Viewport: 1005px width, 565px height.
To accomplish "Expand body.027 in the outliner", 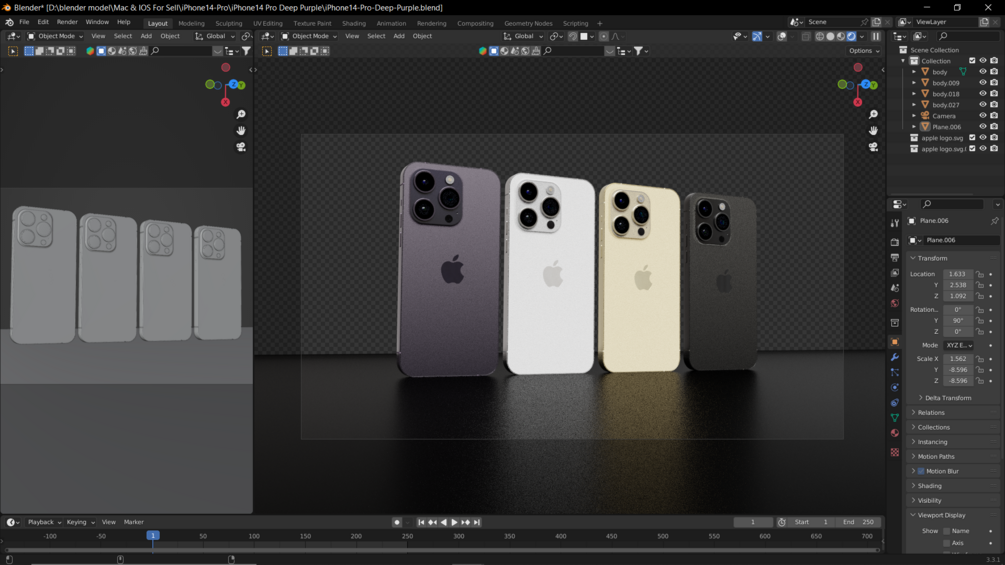I will click(914, 104).
